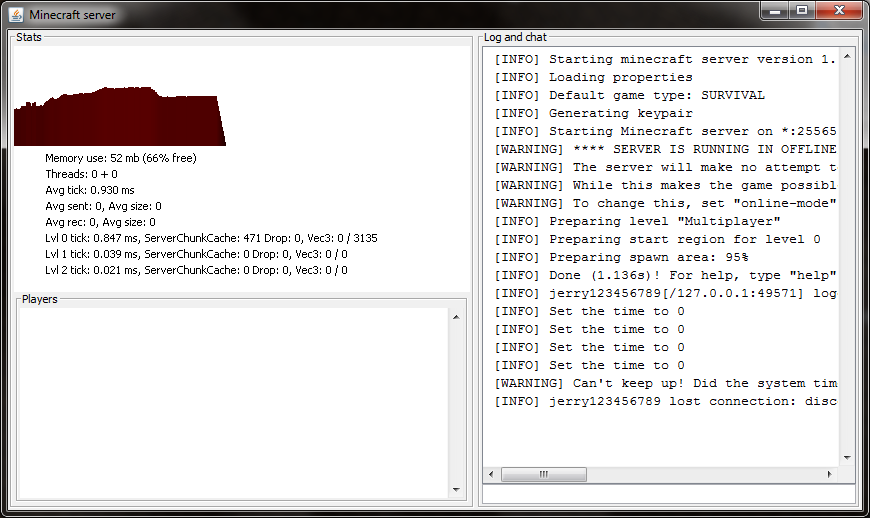870x518 pixels.
Task: Click the 'Generating keypair' log line
Action: click(x=594, y=113)
